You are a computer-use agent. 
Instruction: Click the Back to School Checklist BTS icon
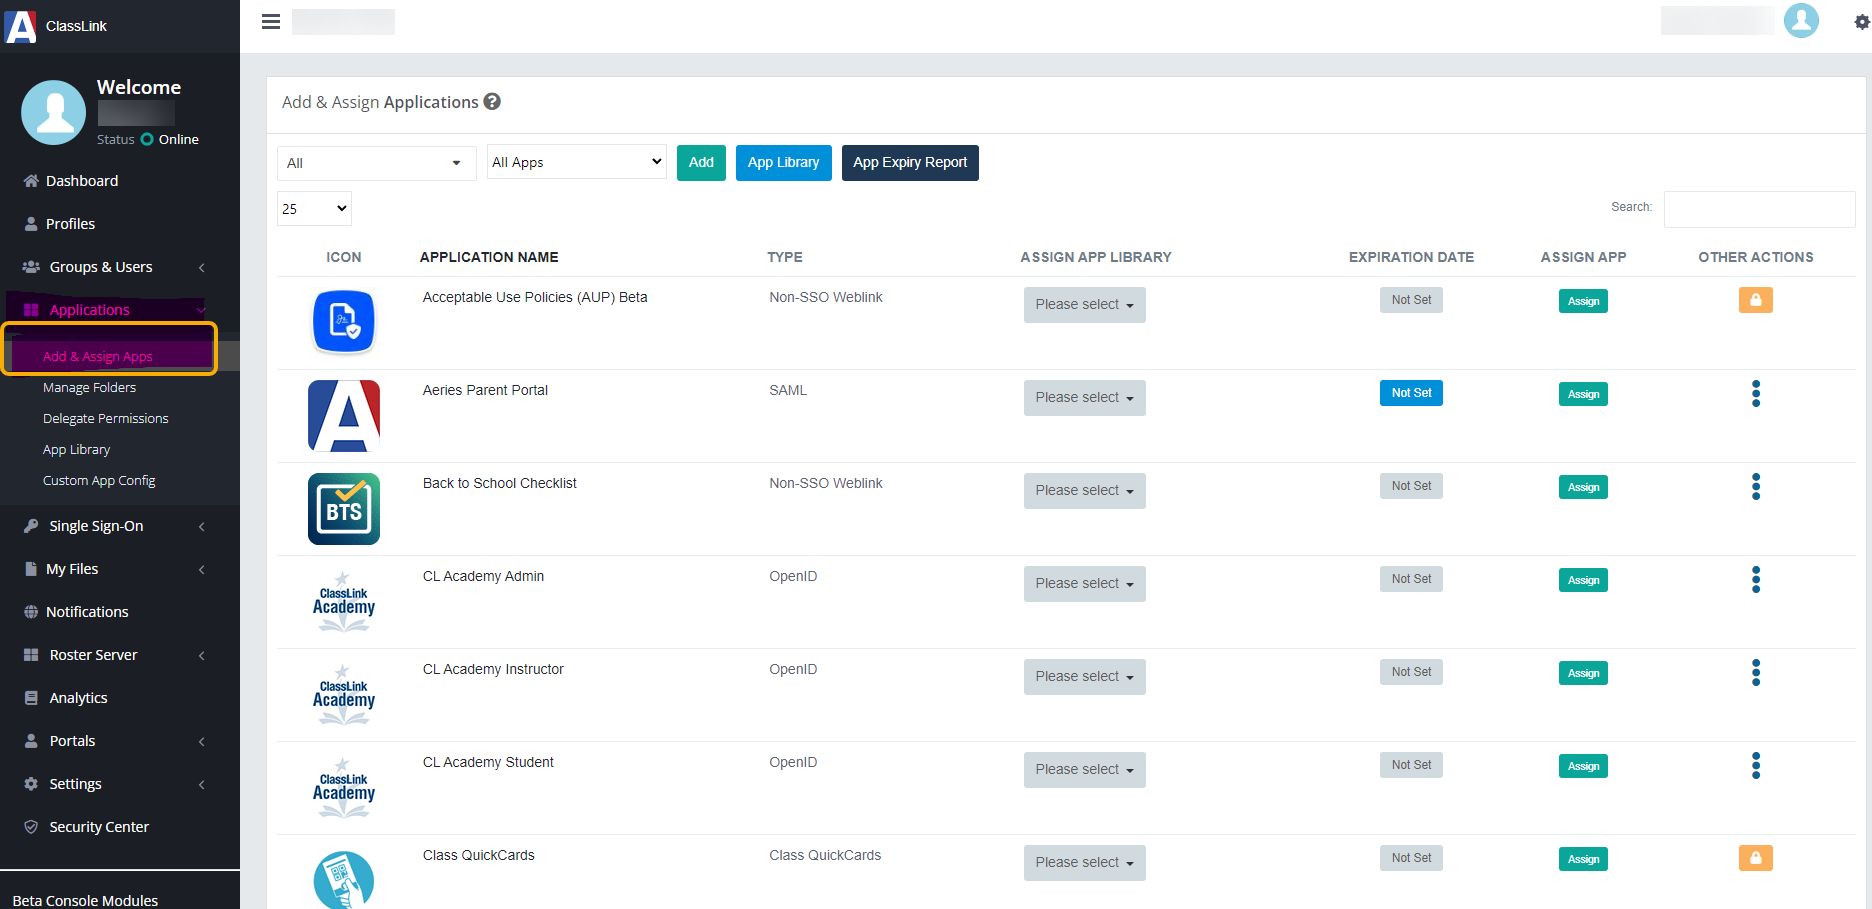point(344,509)
